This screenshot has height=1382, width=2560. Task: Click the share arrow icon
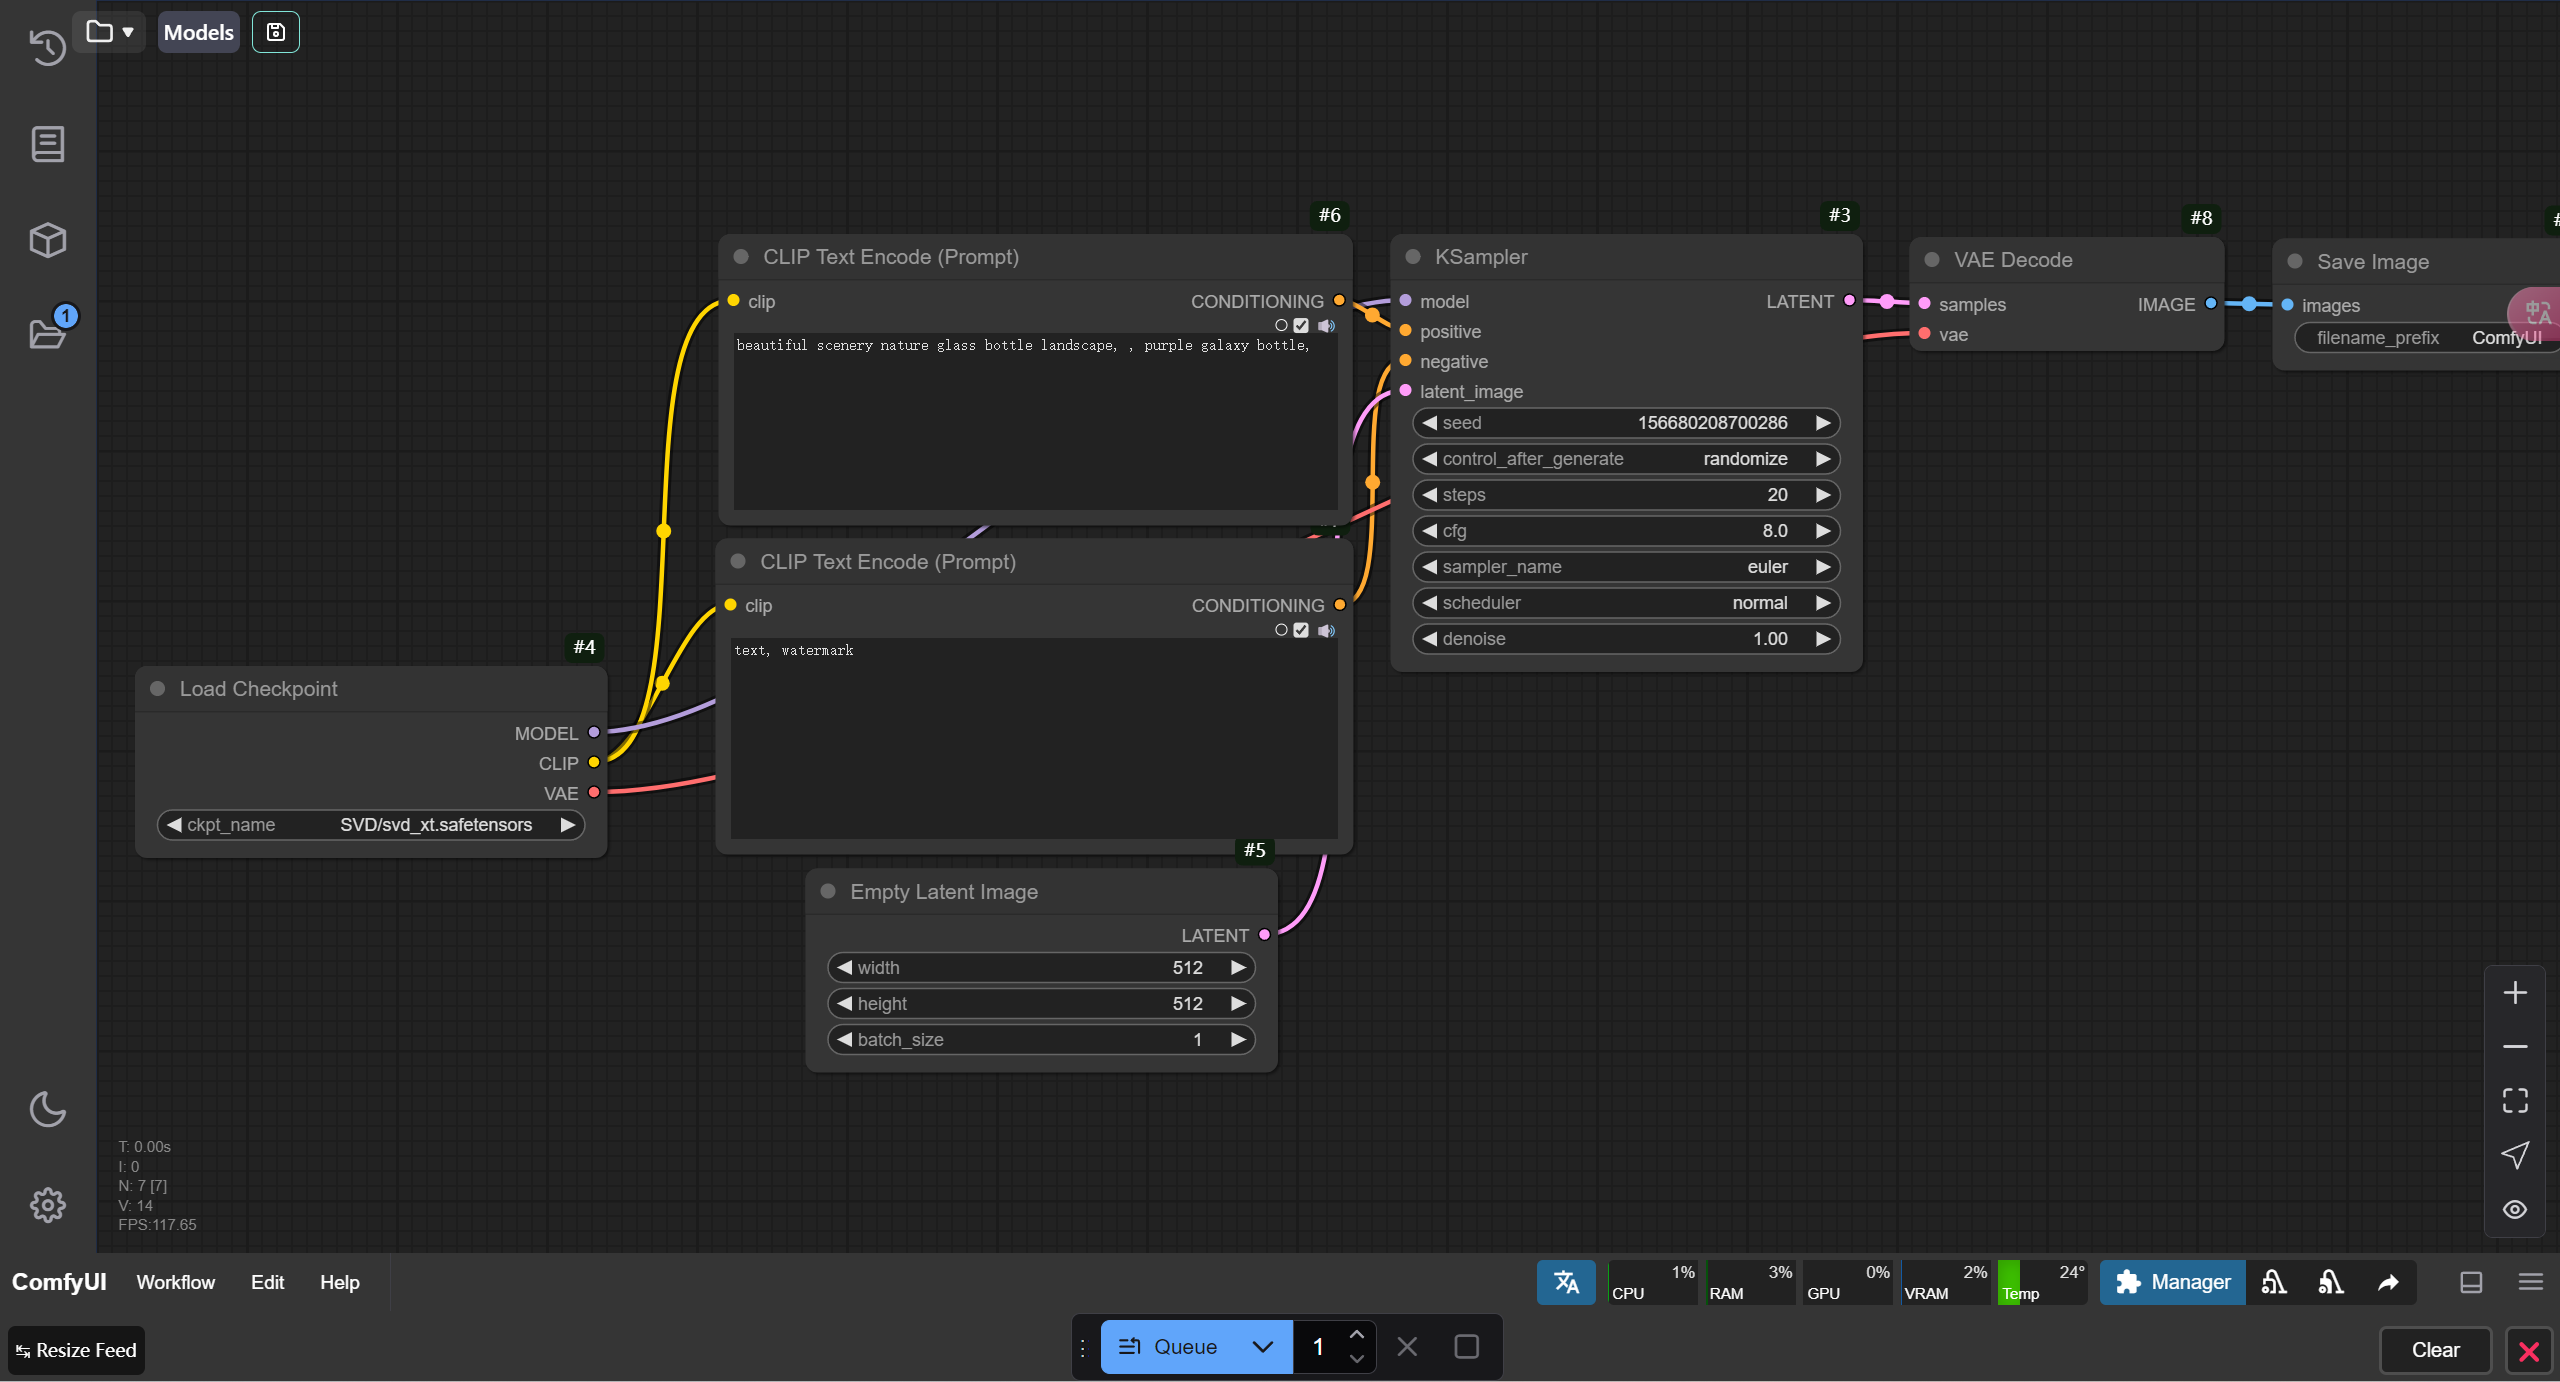(2388, 1282)
